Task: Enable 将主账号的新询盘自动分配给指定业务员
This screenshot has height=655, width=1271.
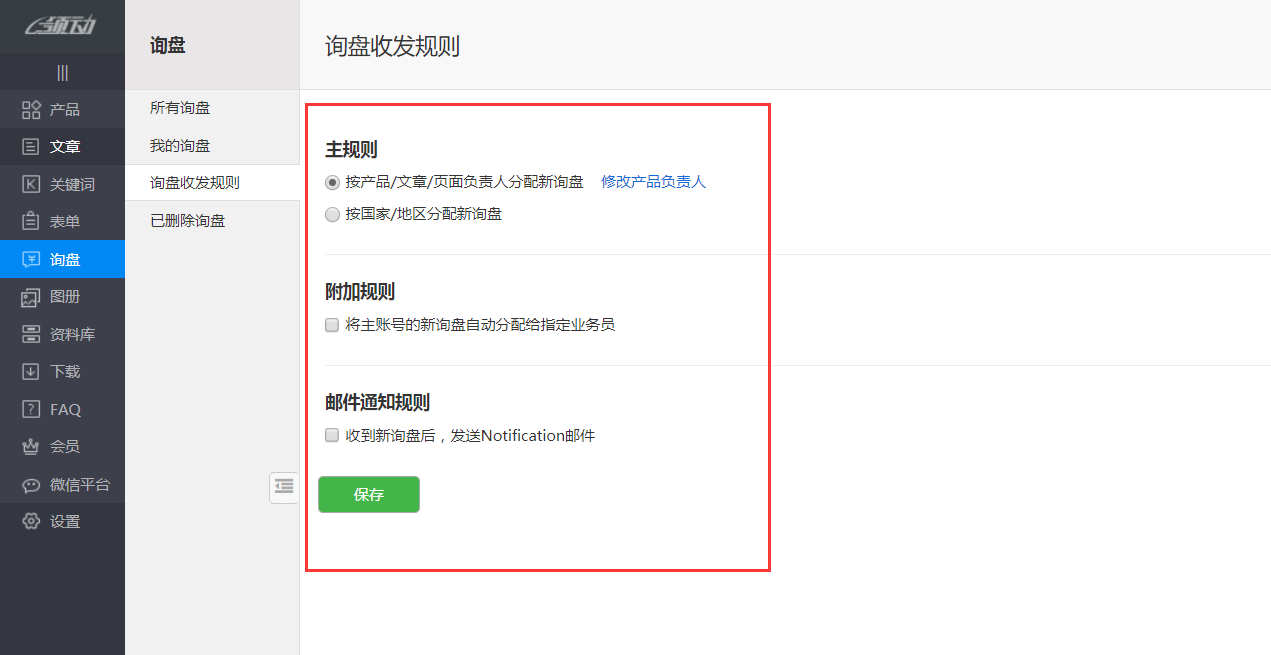Action: [331, 325]
